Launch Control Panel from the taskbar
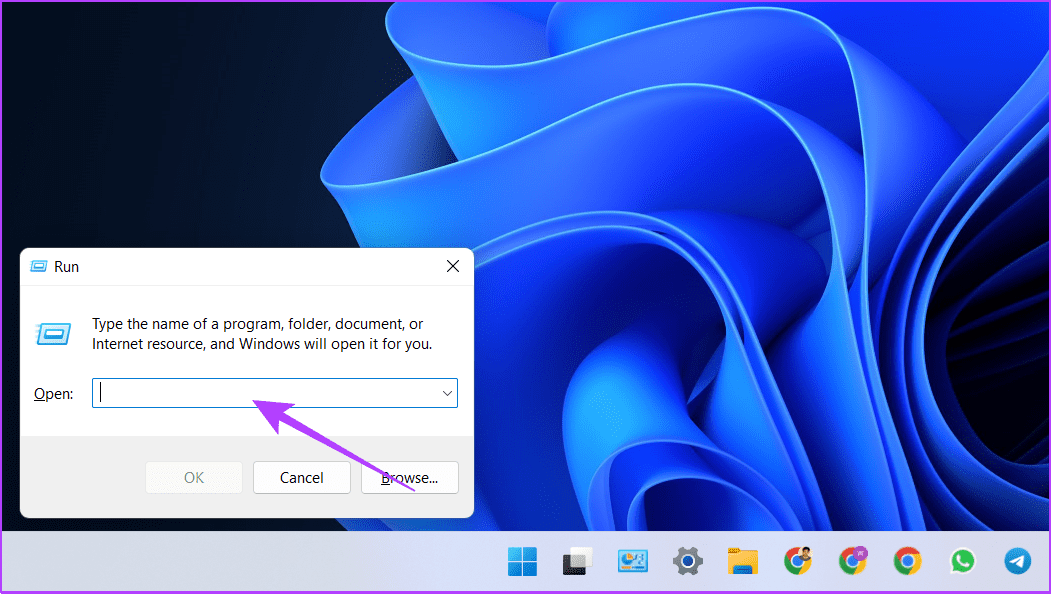Viewport: 1051px width, 594px height. (x=632, y=561)
